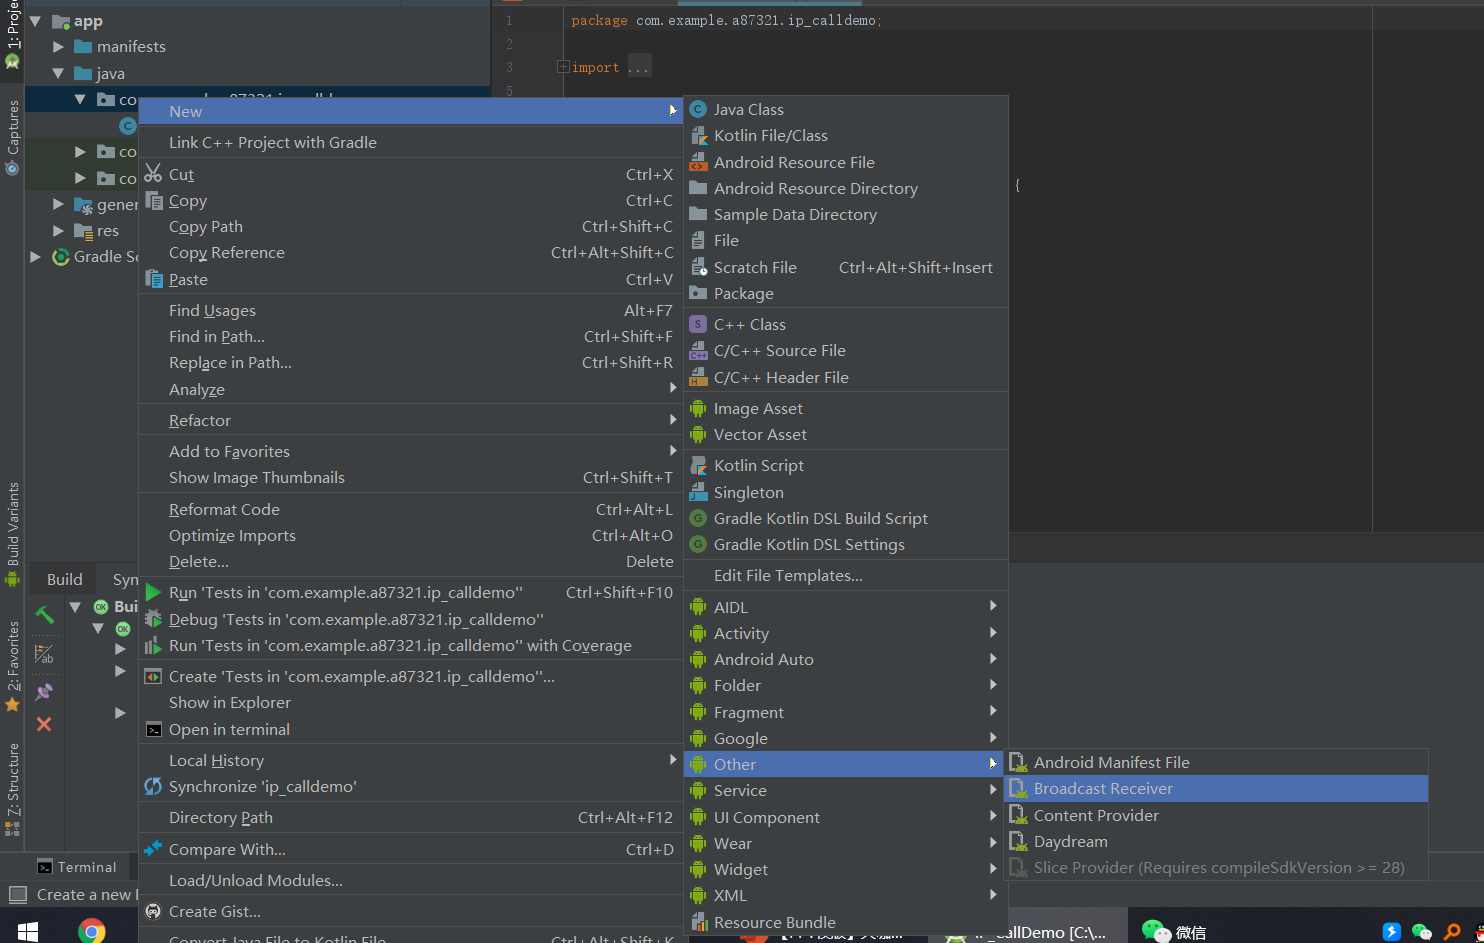Open the Captures side tab

[12, 138]
